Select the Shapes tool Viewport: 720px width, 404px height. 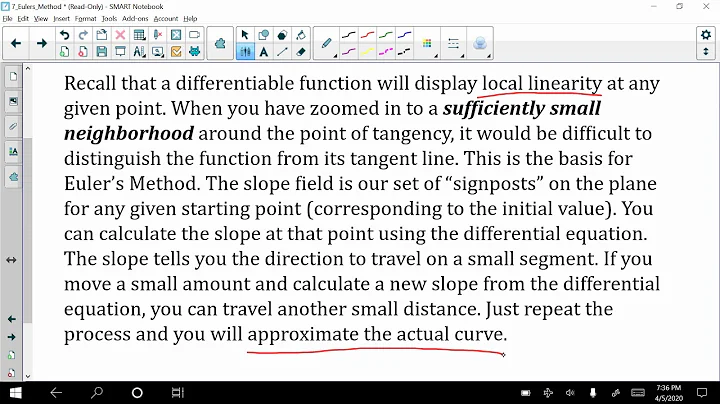coord(264,35)
